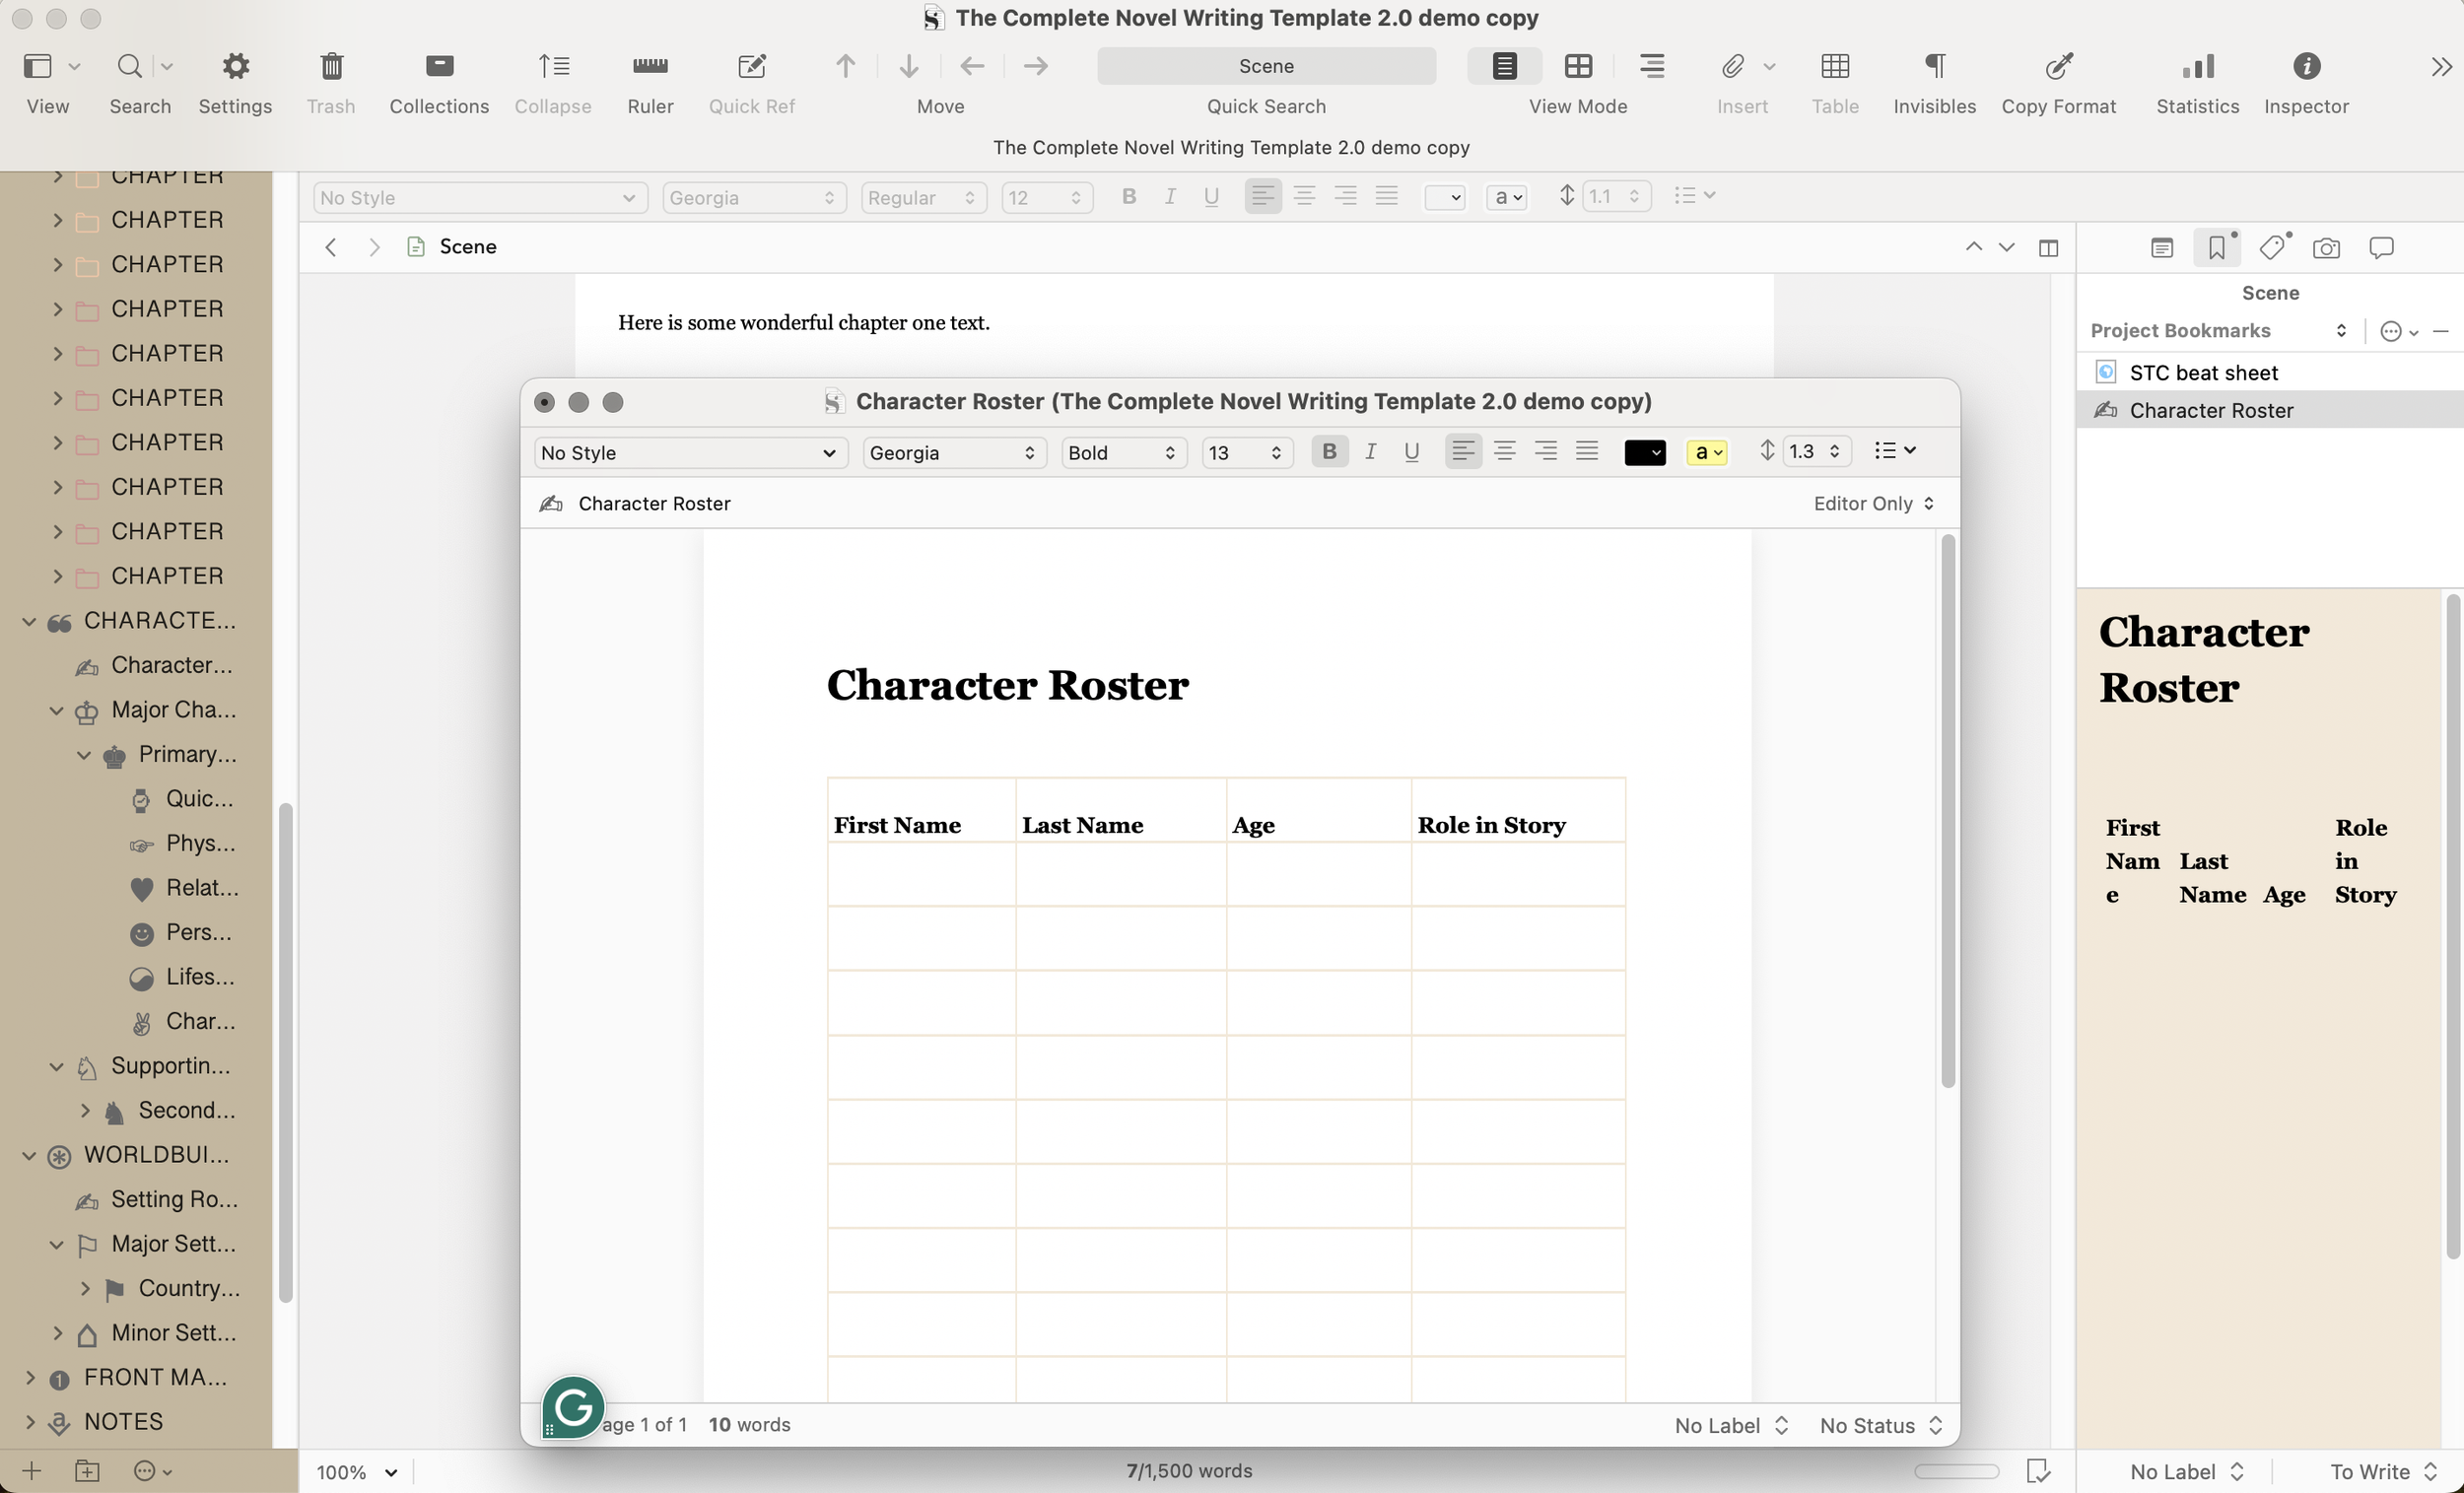The height and width of the screenshot is (1493, 2464).
Task: Select the Copy Format tool
Action: click(2058, 66)
